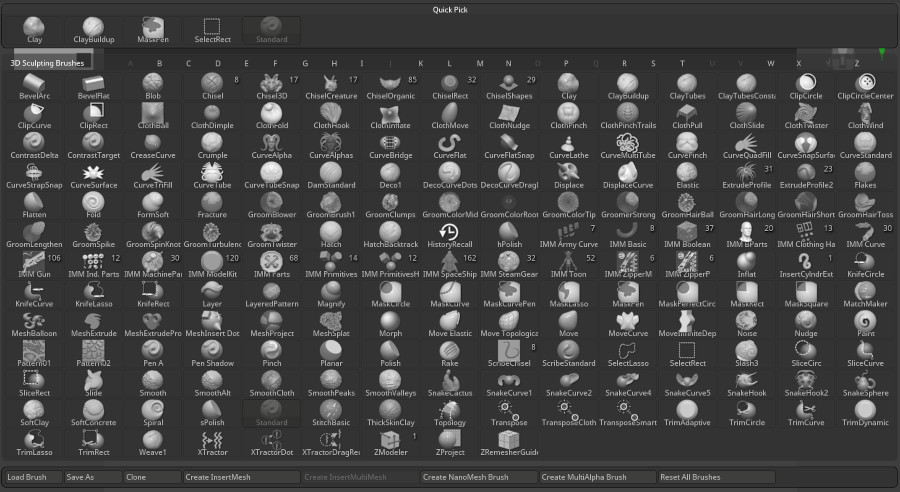Pick the GroomHairBall brush
Image resolution: width=900 pixels, height=492 pixels.
pos(687,206)
